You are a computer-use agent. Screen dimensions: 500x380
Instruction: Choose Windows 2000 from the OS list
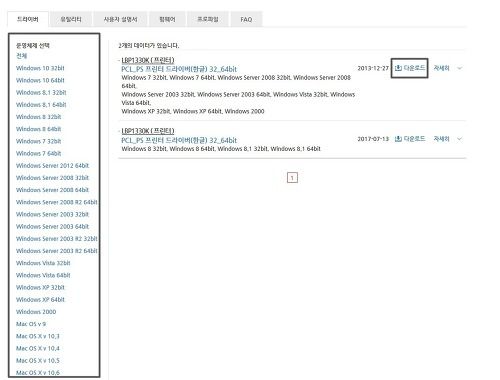click(36, 312)
